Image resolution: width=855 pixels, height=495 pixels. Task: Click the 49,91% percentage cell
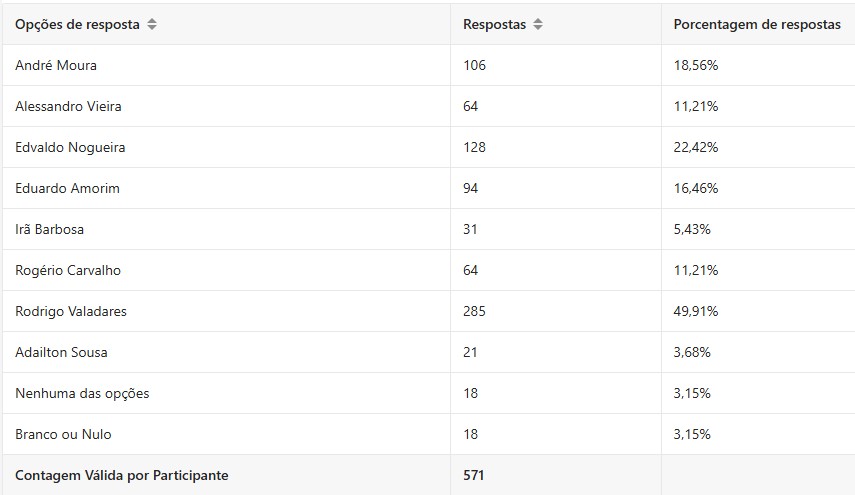696,311
